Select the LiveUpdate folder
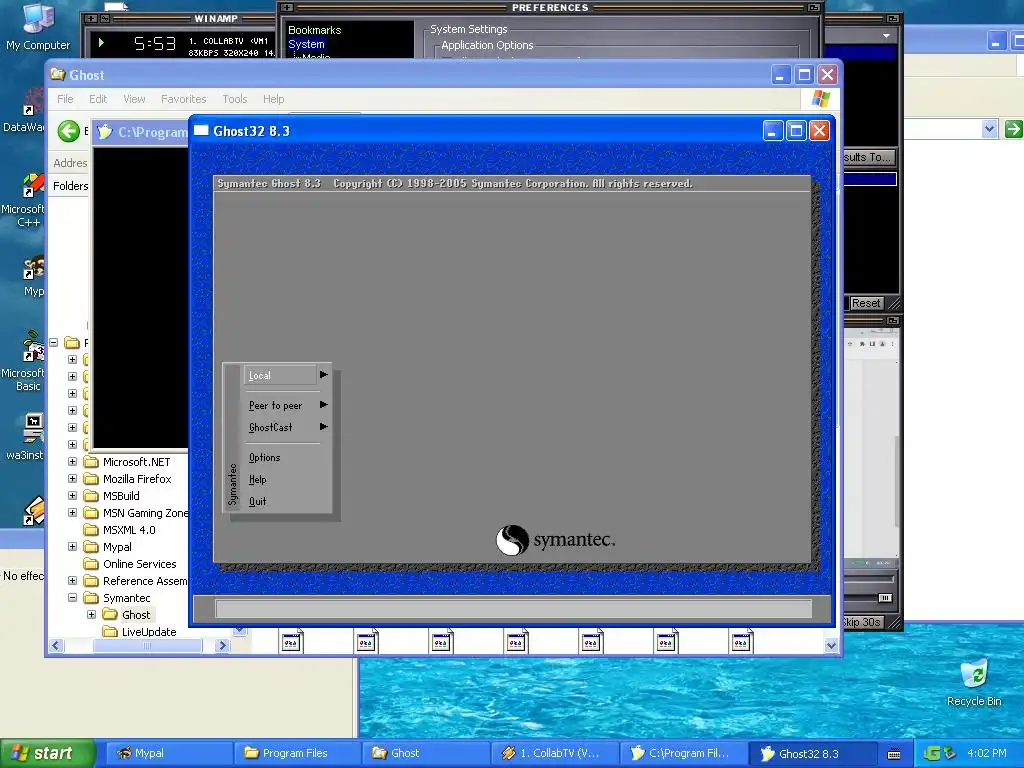 [x=149, y=632]
